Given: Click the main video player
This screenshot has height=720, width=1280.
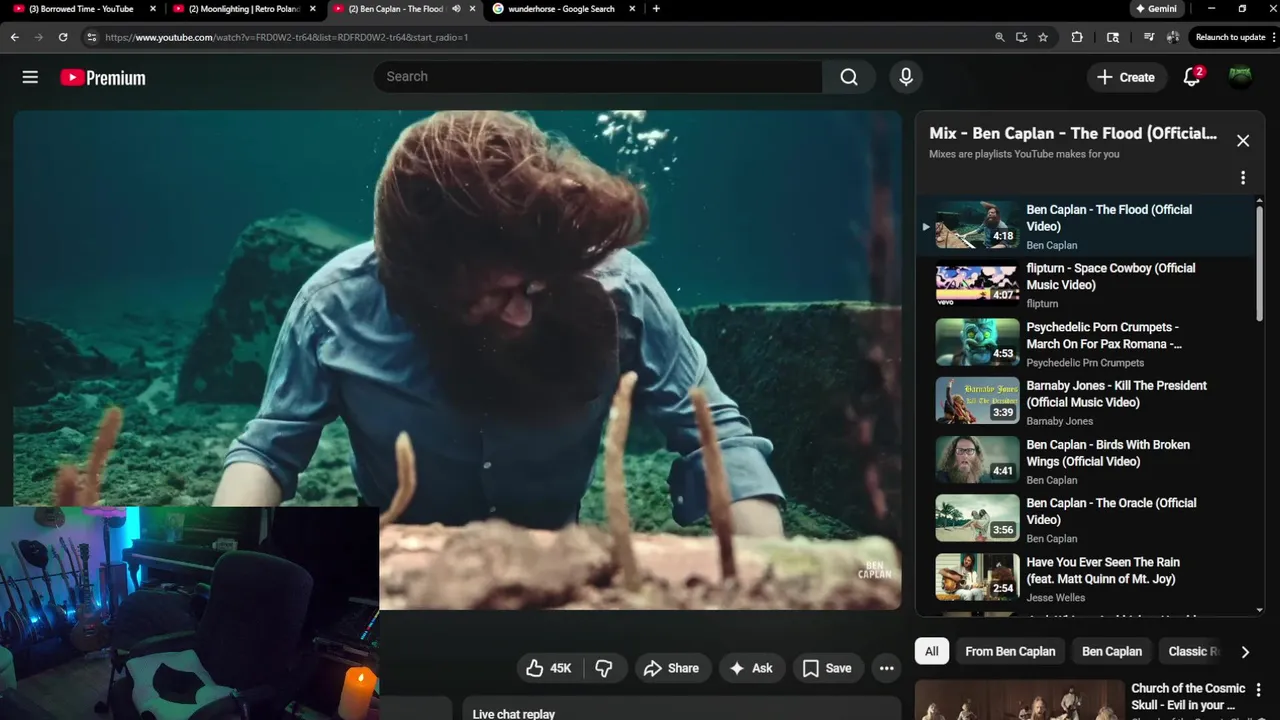Looking at the screenshot, I should tap(458, 360).
